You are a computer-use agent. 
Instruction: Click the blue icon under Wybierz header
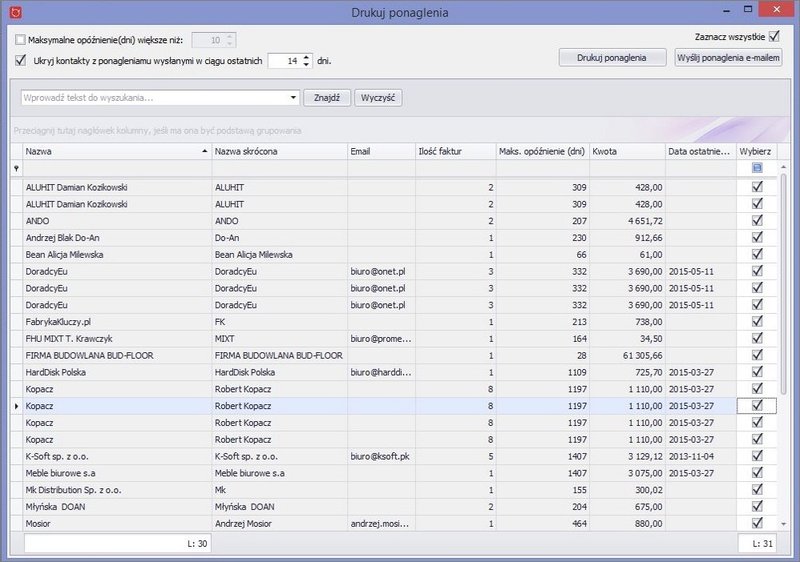tap(756, 169)
